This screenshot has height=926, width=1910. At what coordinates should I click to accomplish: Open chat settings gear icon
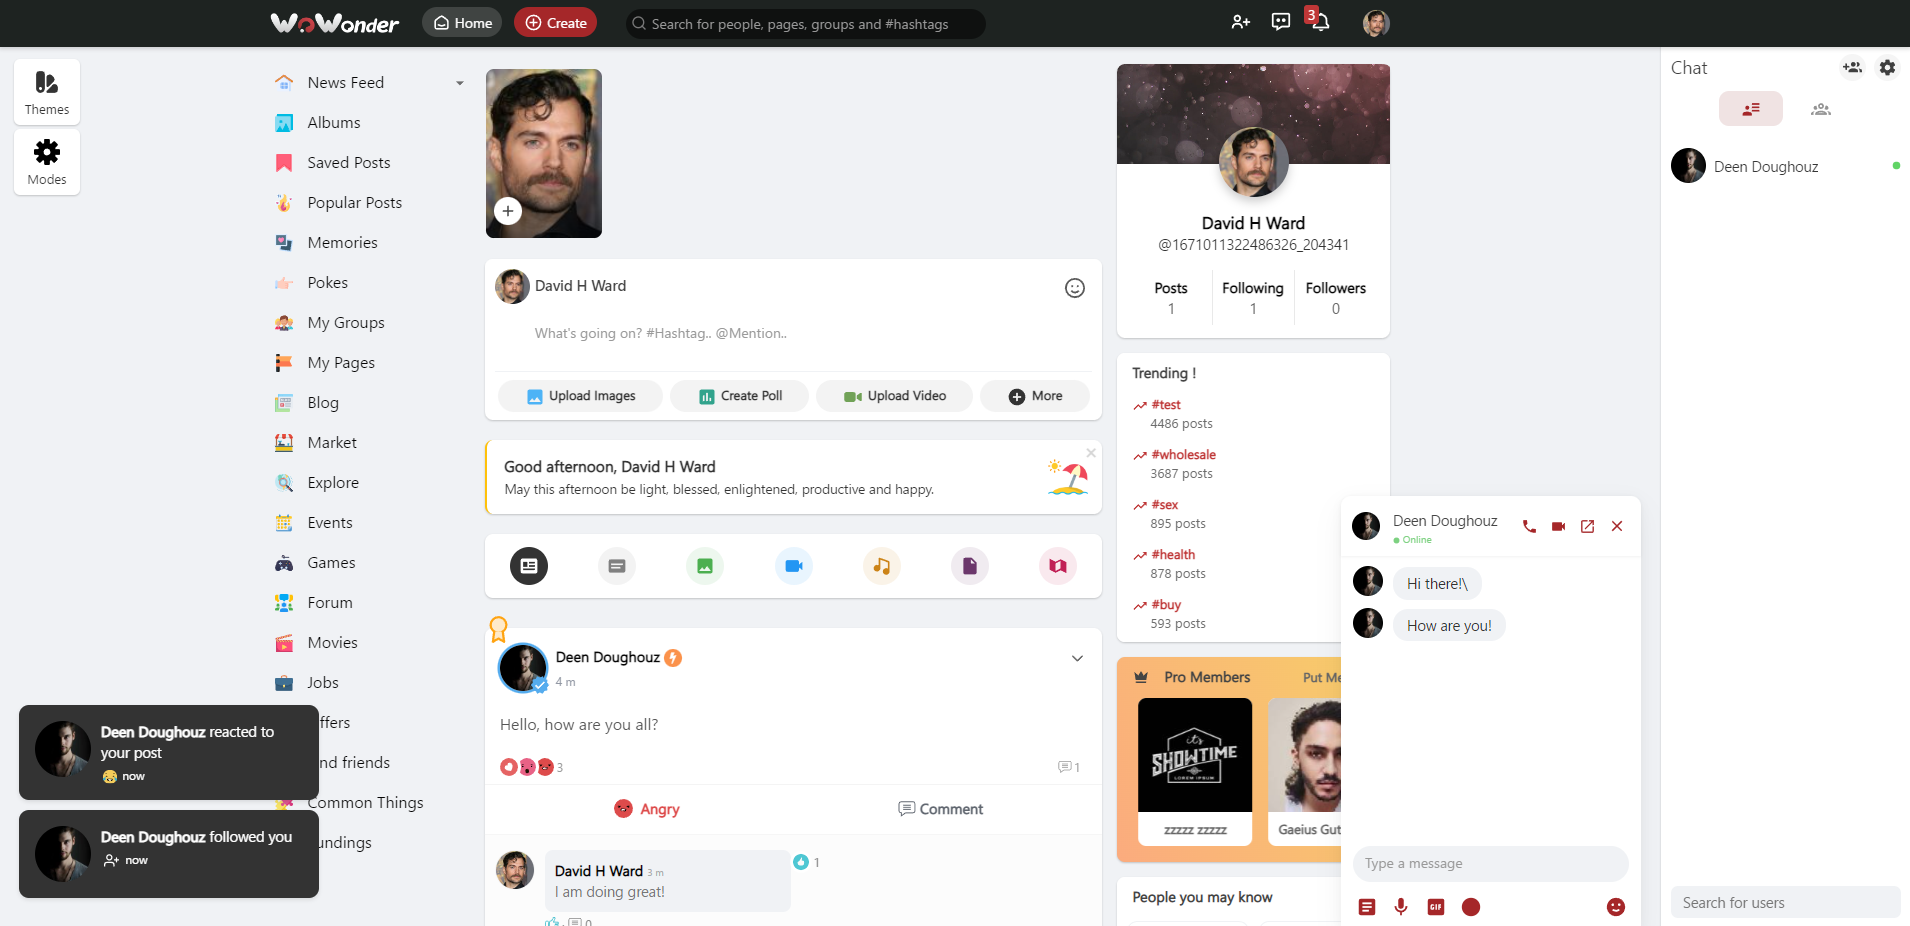pyautogui.click(x=1887, y=68)
